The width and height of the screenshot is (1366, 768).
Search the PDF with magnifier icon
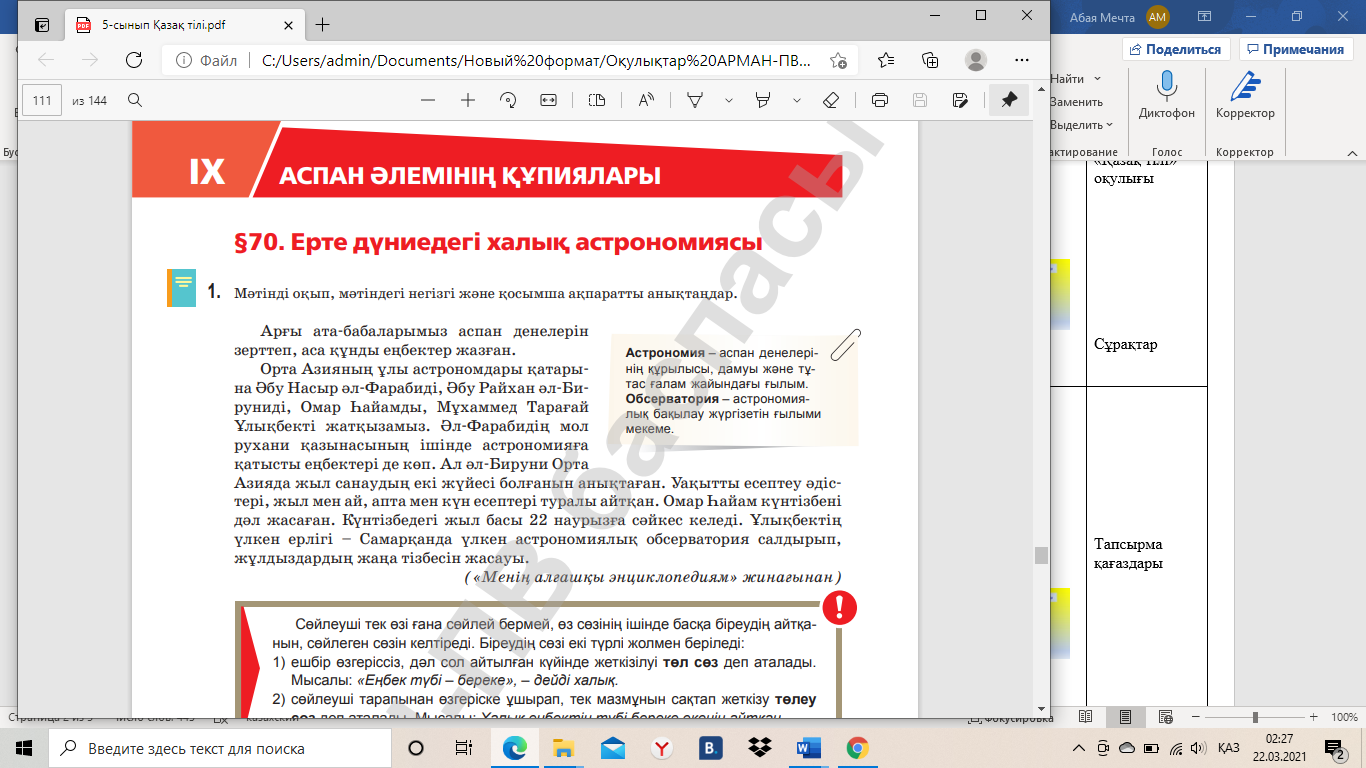click(x=135, y=100)
